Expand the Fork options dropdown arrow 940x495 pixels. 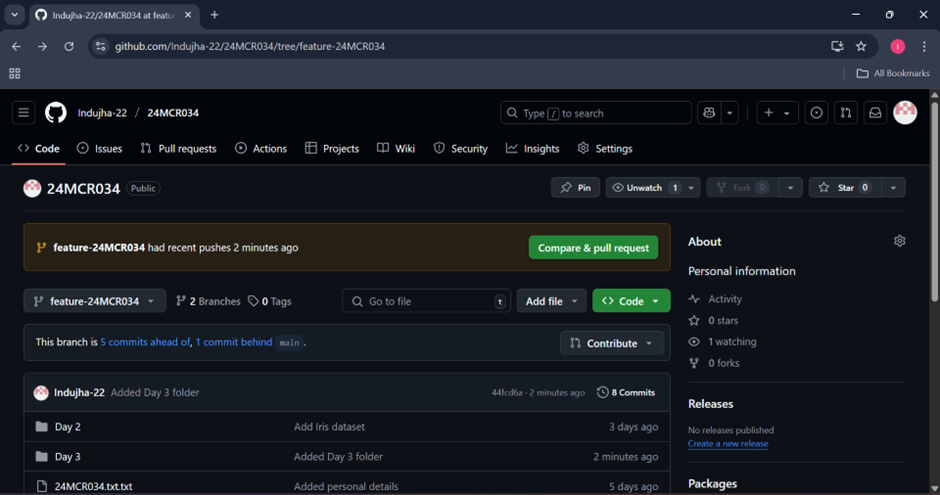tap(790, 188)
